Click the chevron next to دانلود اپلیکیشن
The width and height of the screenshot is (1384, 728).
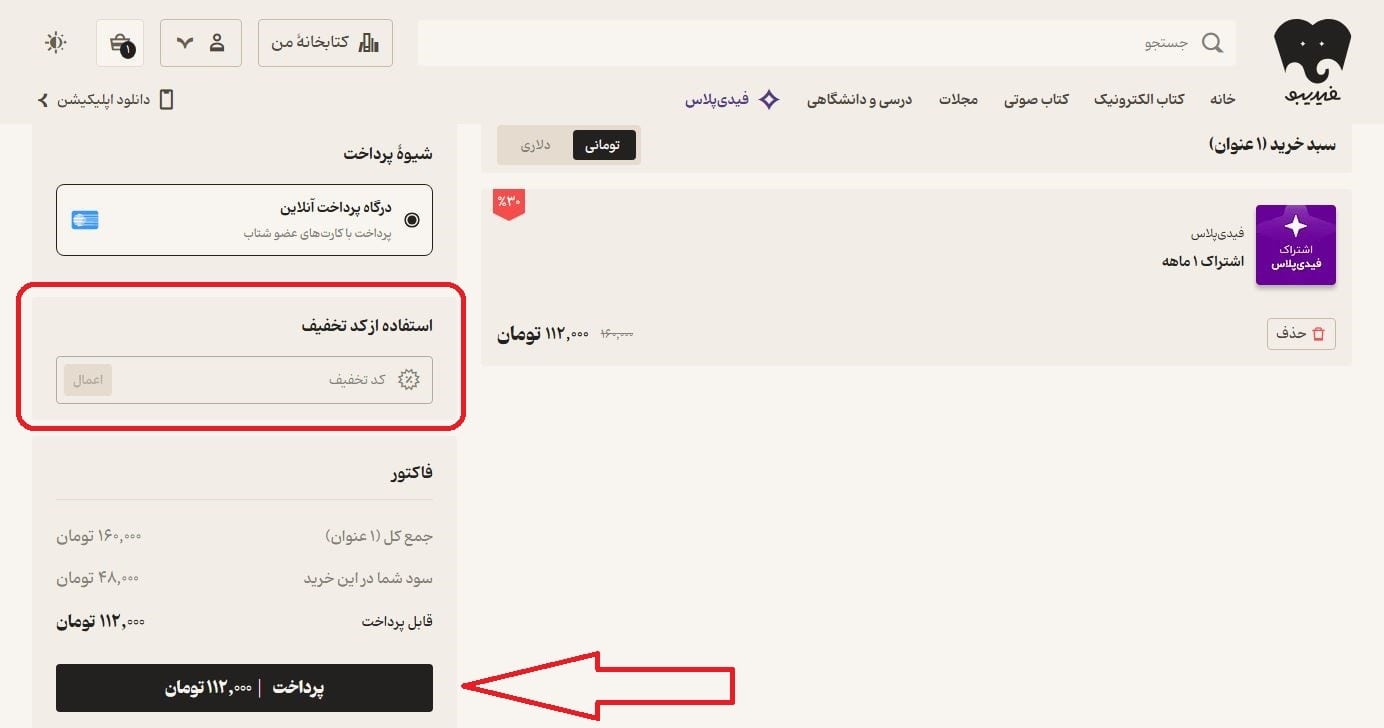43,99
